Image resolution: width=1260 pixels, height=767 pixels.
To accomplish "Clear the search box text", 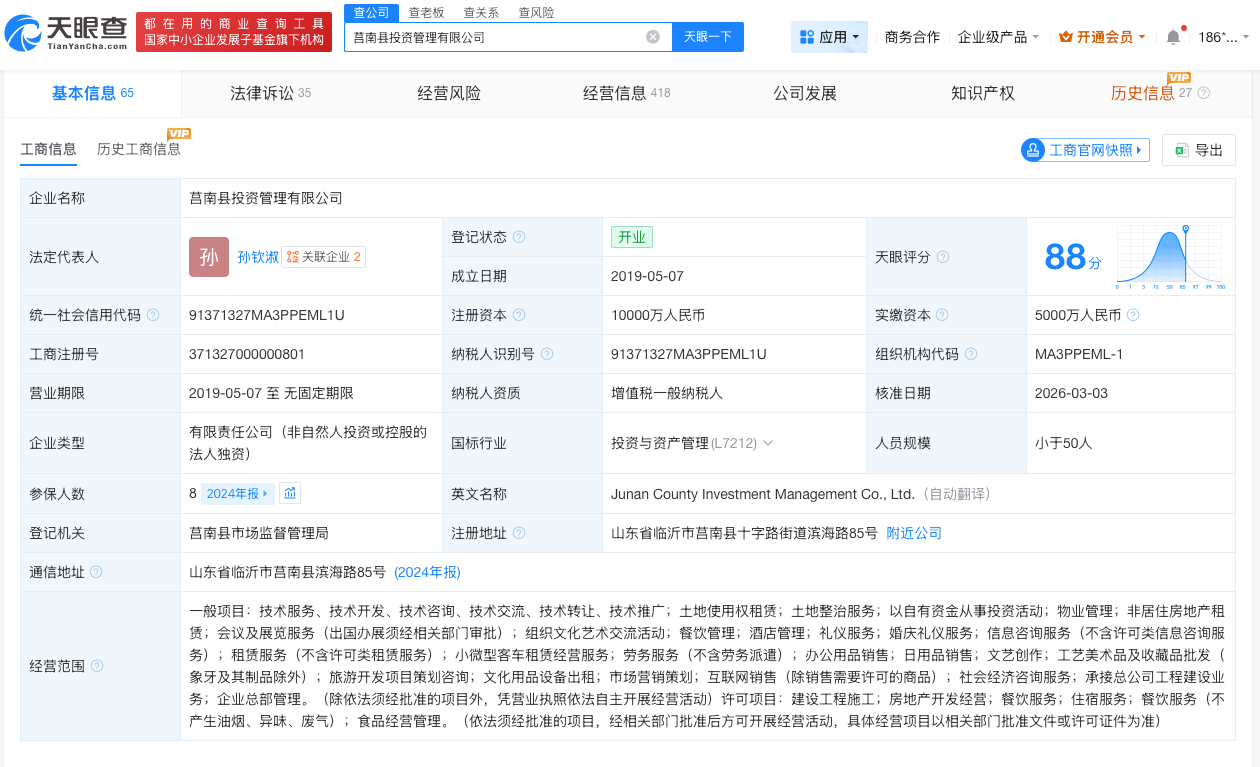I will point(653,37).
